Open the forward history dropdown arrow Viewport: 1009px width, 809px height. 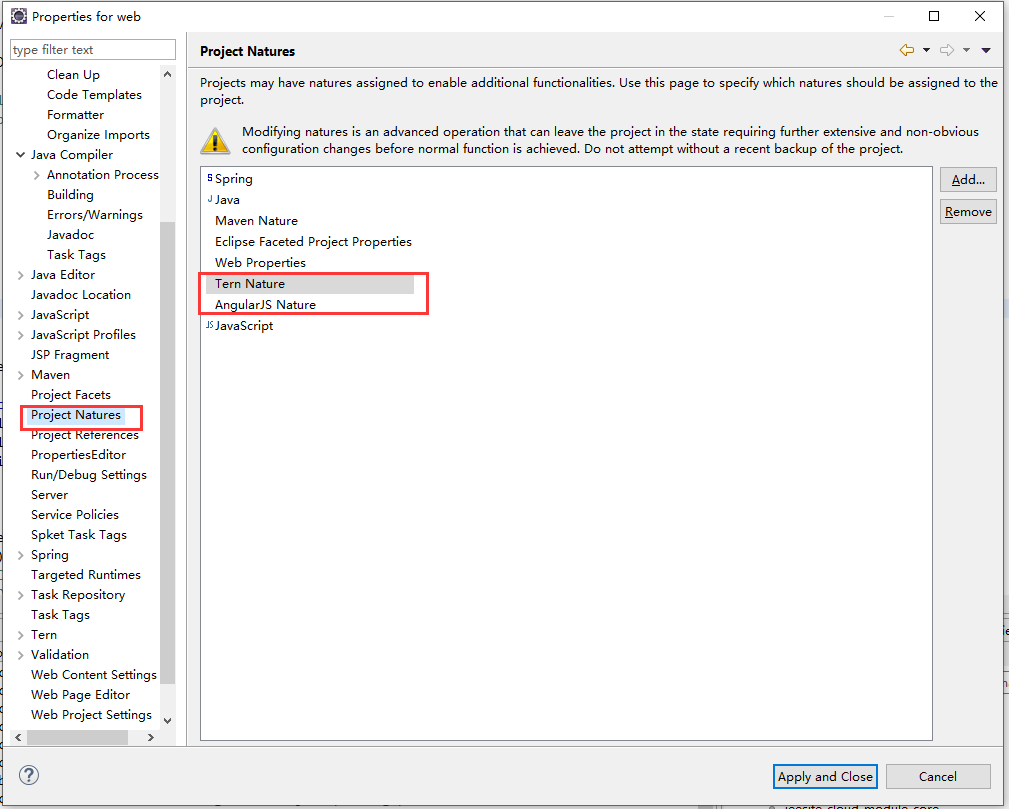point(967,50)
